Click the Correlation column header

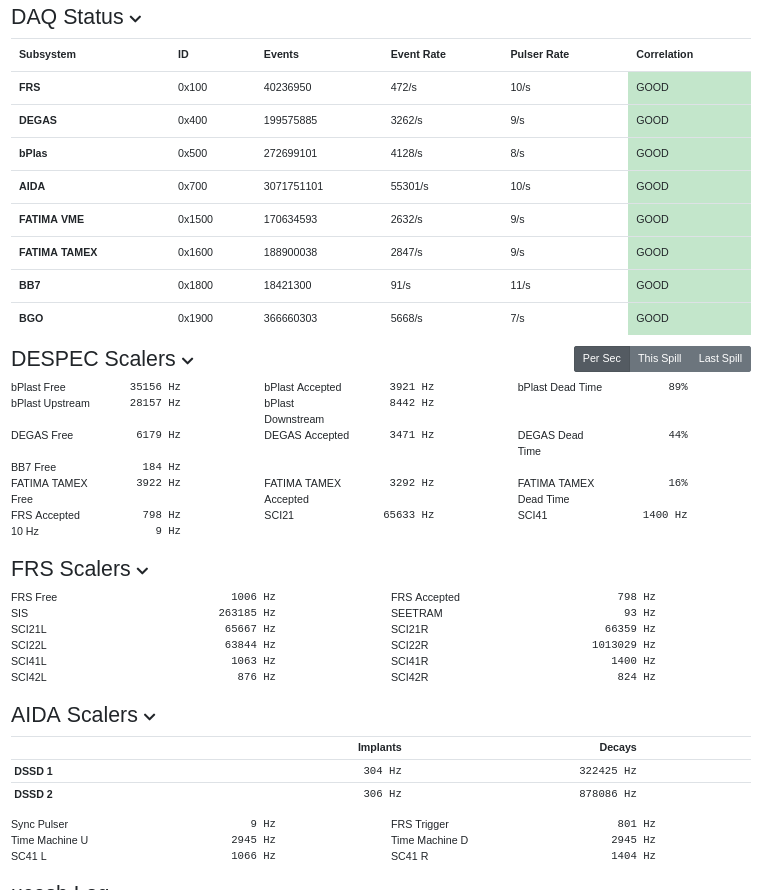pyautogui.click(x=664, y=55)
